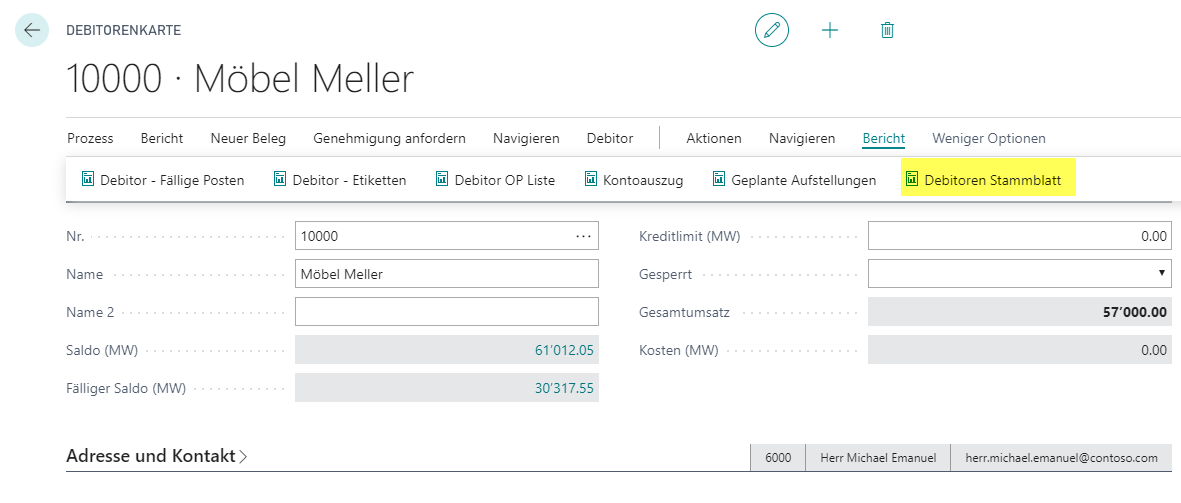Click the pencil edit icon

tap(771, 30)
